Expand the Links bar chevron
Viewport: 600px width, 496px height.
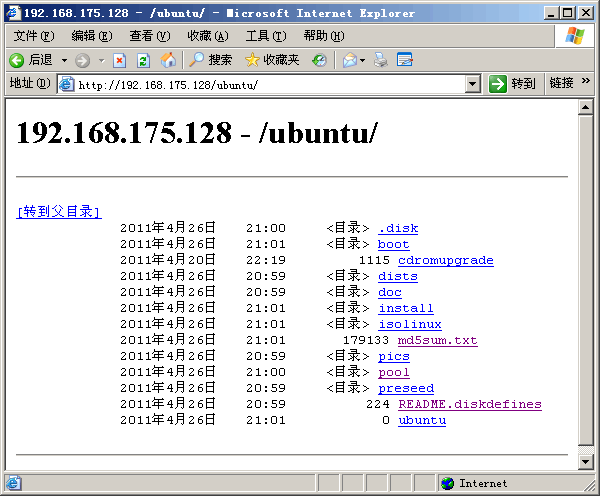(585, 81)
